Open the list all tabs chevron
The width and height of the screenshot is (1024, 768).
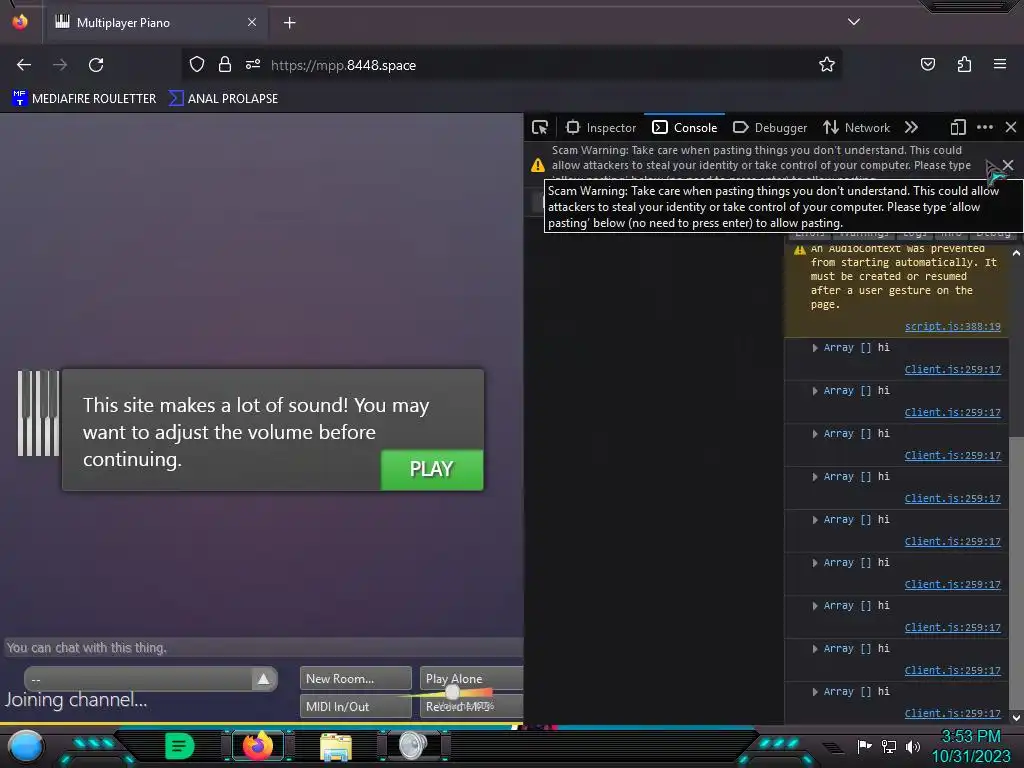[x=854, y=22]
